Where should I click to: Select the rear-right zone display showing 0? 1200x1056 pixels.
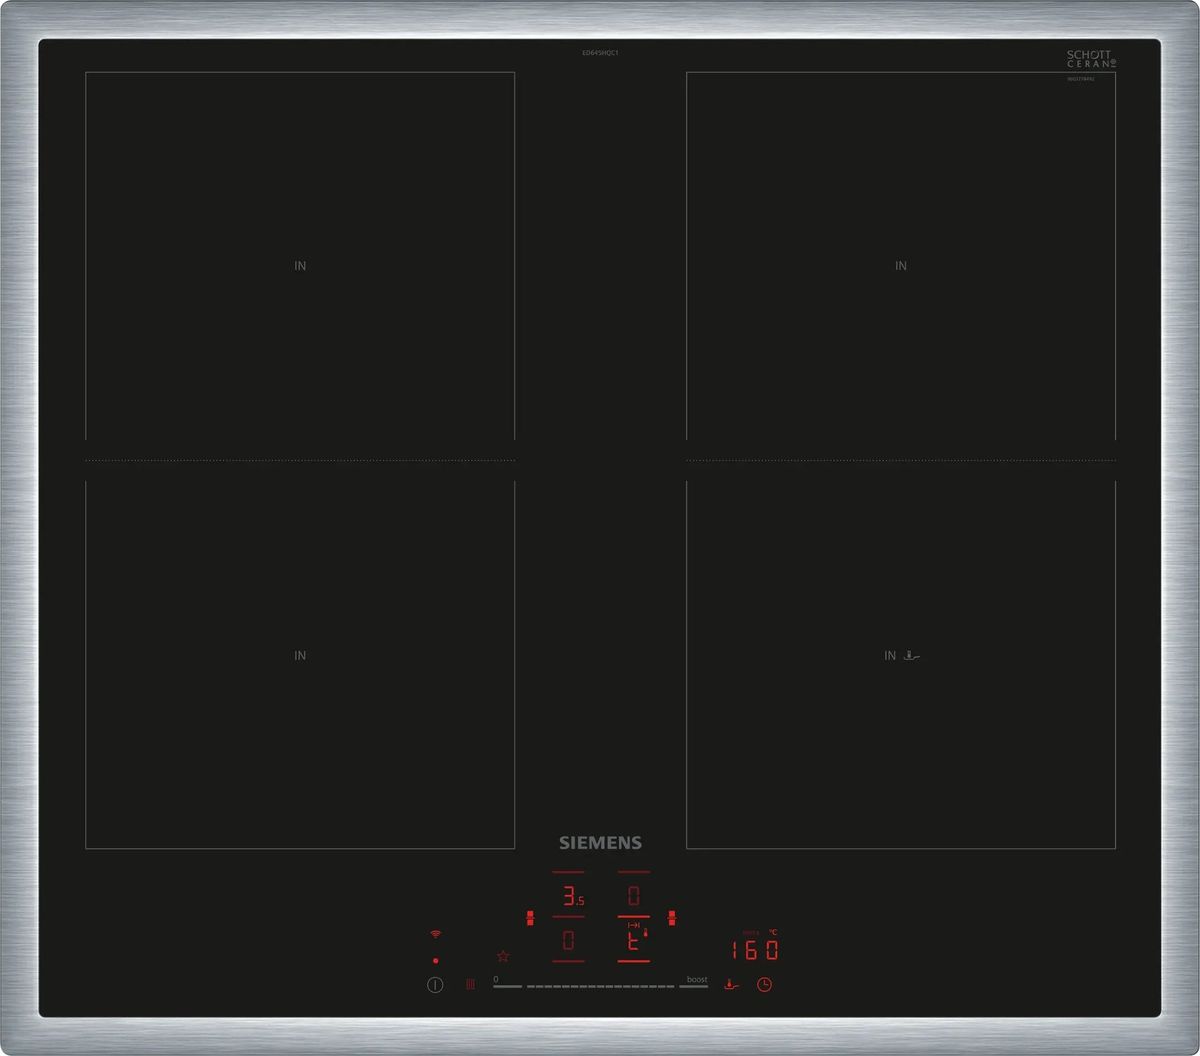click(x=634, y=894)
